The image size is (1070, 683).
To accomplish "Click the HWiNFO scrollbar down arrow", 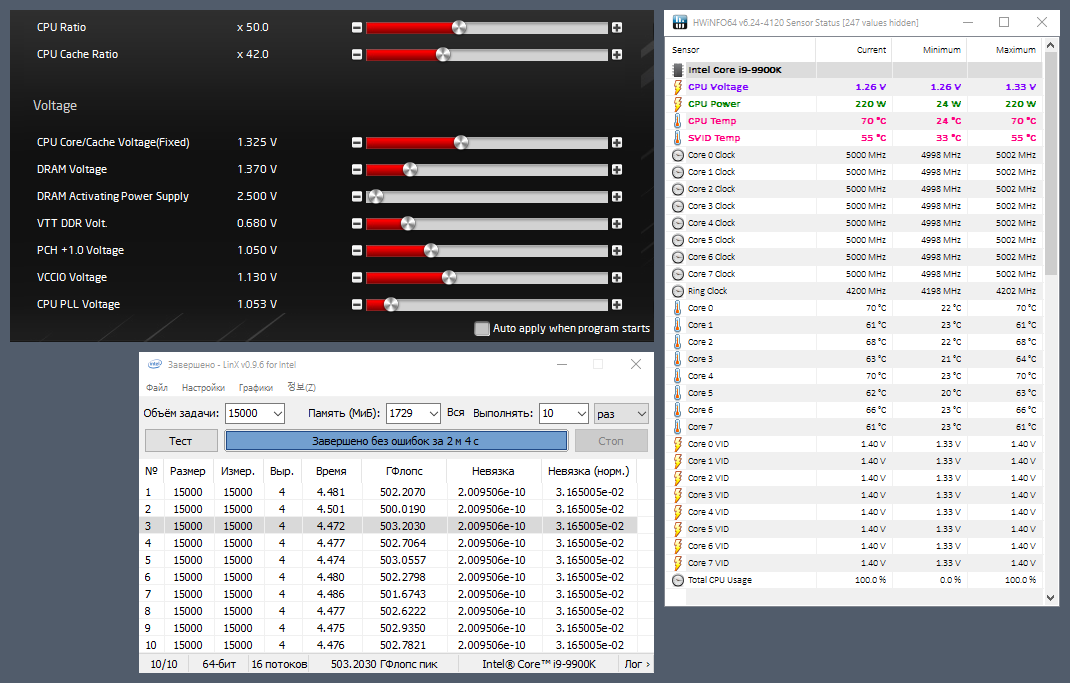I will pyautogui.click(x=1050, y=598).
